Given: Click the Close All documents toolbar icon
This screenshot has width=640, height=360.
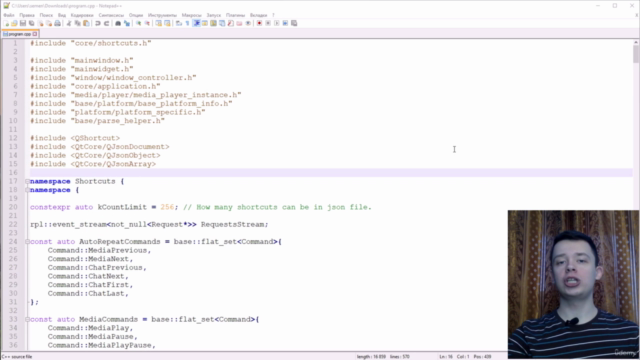Looking at the screenshot, I should point(49,23).
